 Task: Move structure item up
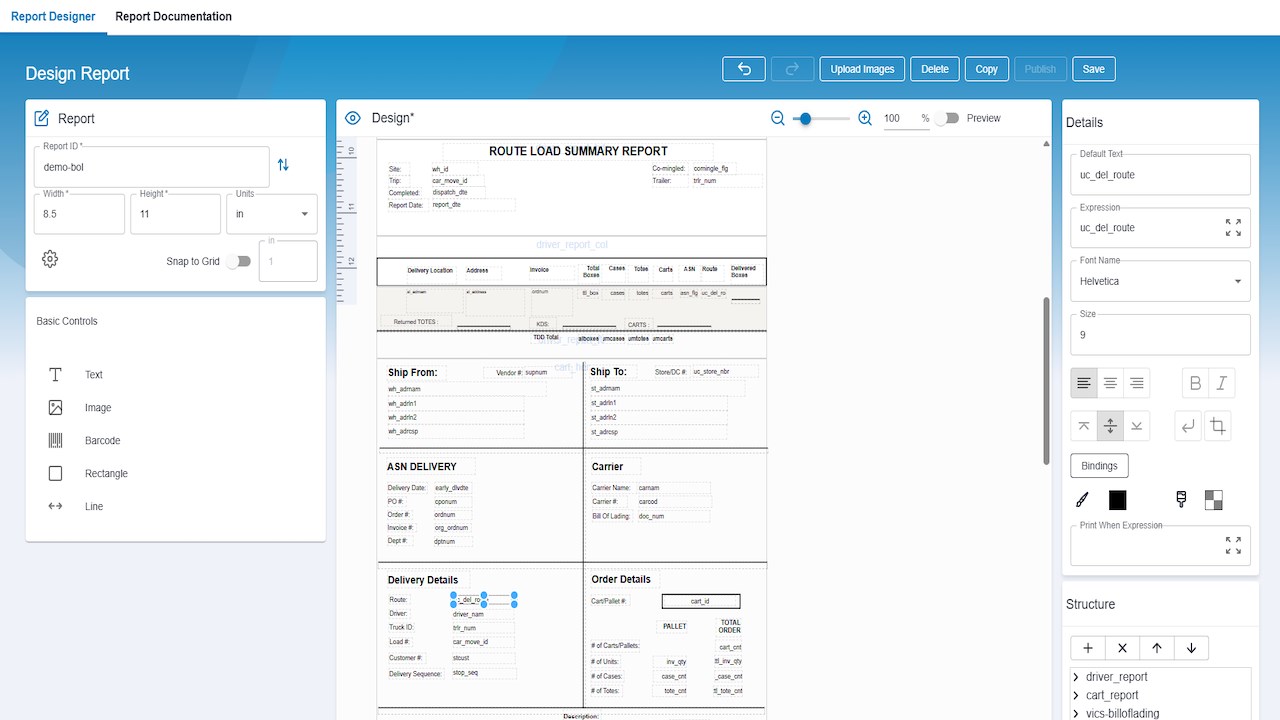pyautogui.click(x=1157, y=648)
